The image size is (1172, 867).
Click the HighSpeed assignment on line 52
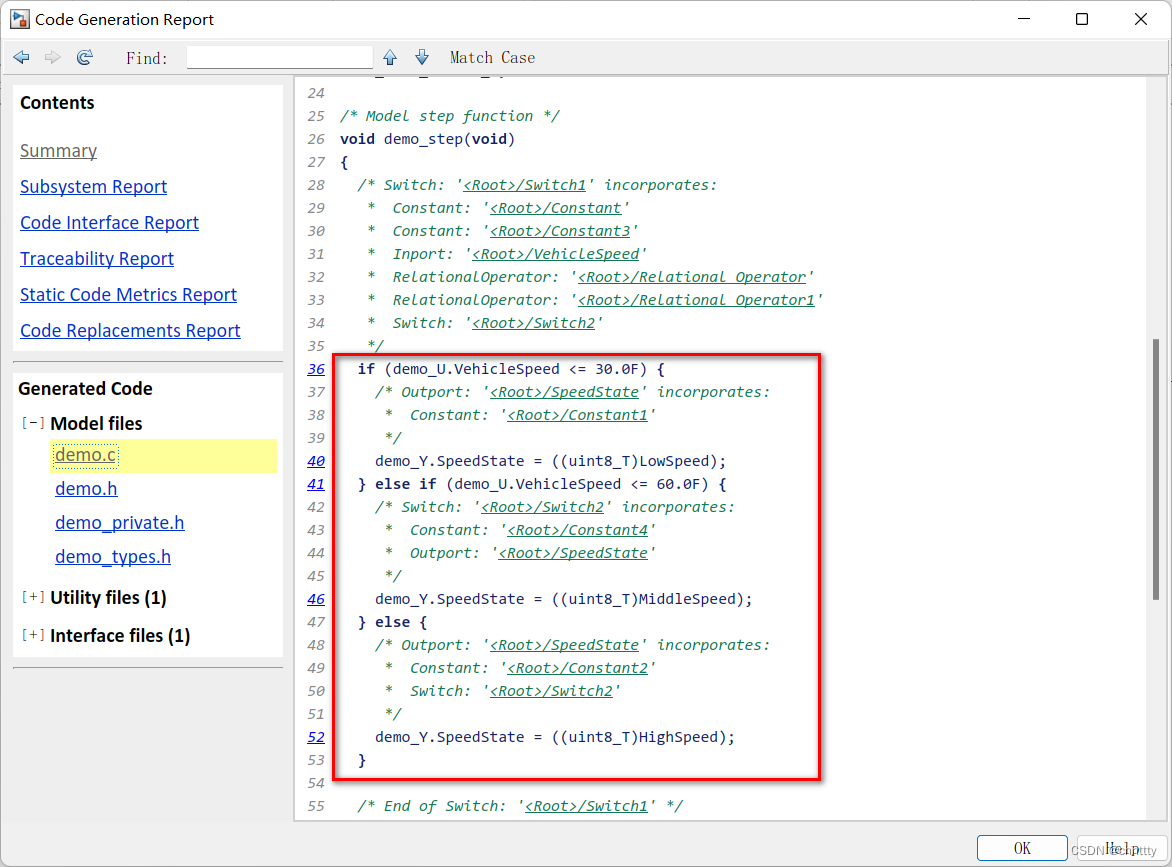tap(555, 738)
